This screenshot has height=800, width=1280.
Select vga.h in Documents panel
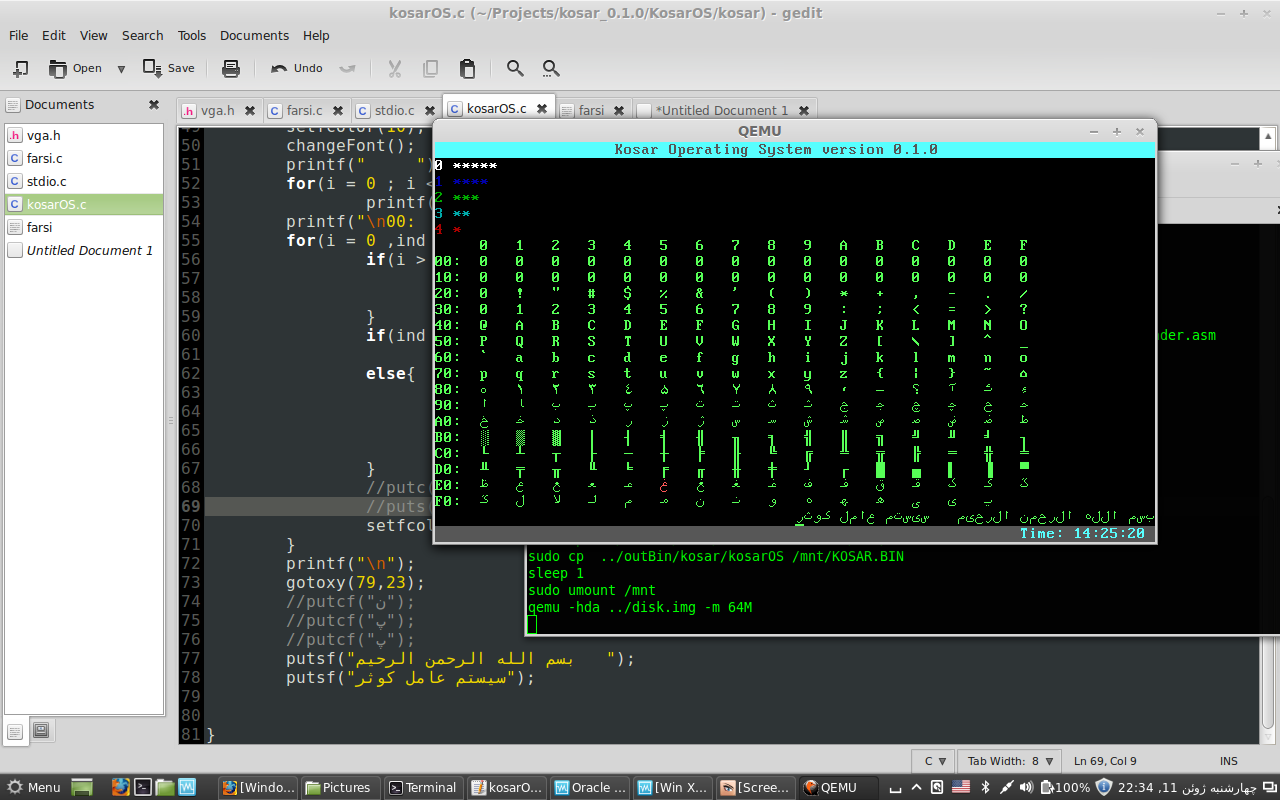pos(44,135)
